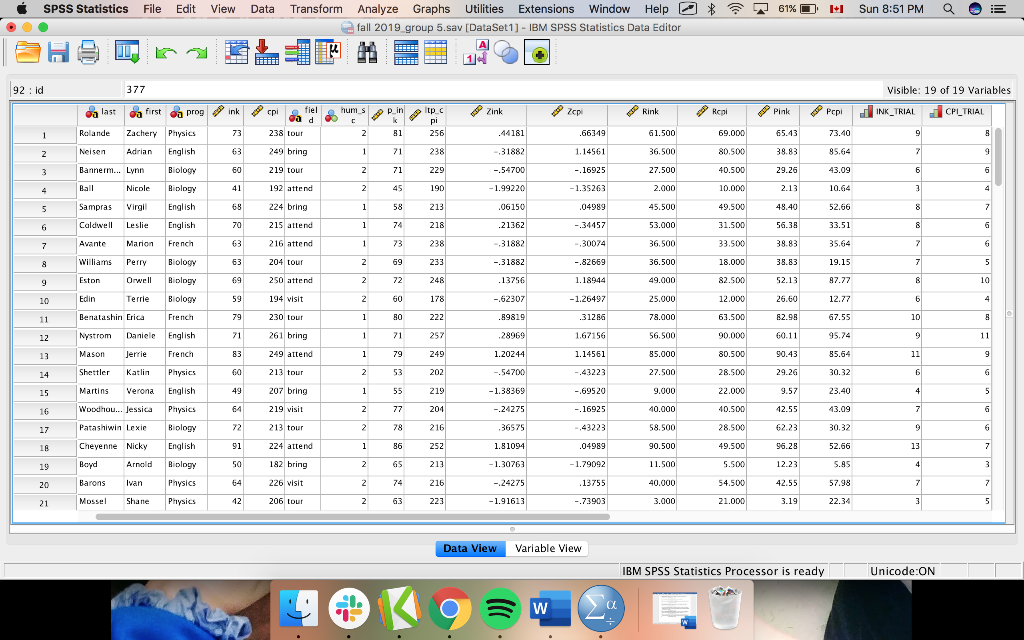Open the File menu
The height and width of the screenshot is (640, 1024).
coord(152,8)
